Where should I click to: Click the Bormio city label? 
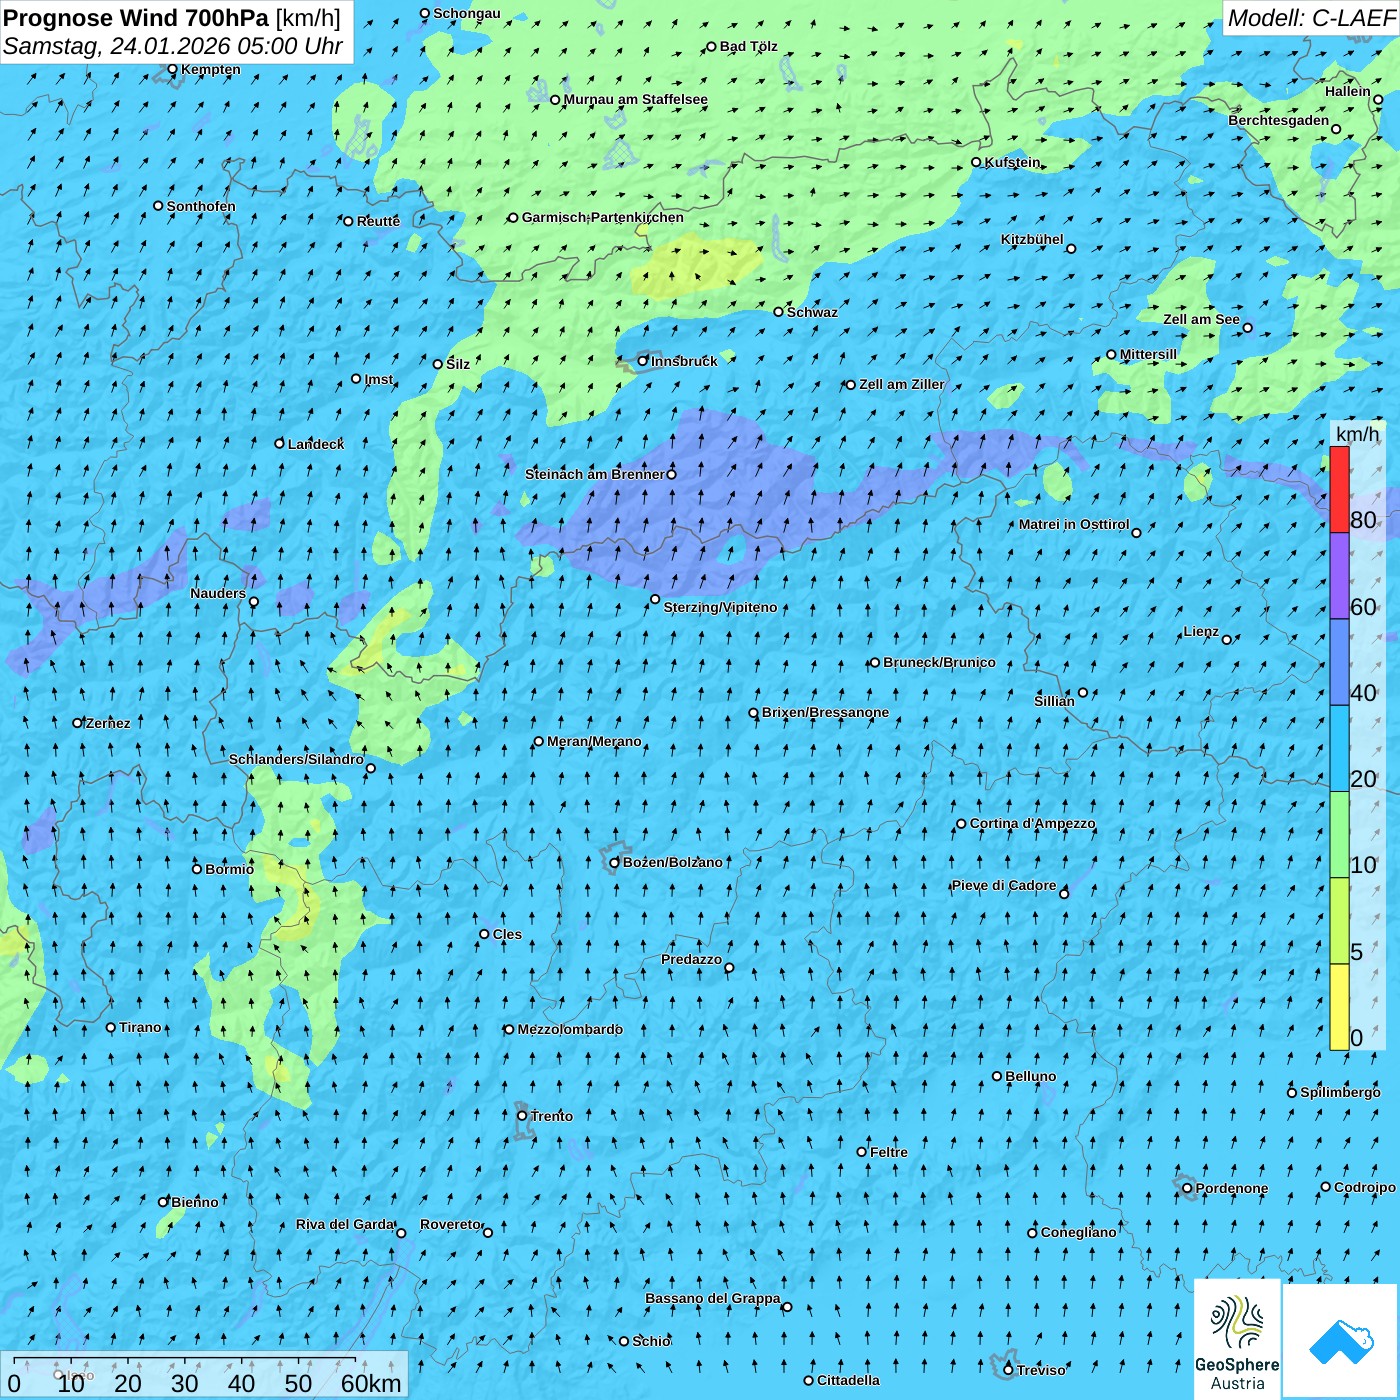click(x=229, y=869)
